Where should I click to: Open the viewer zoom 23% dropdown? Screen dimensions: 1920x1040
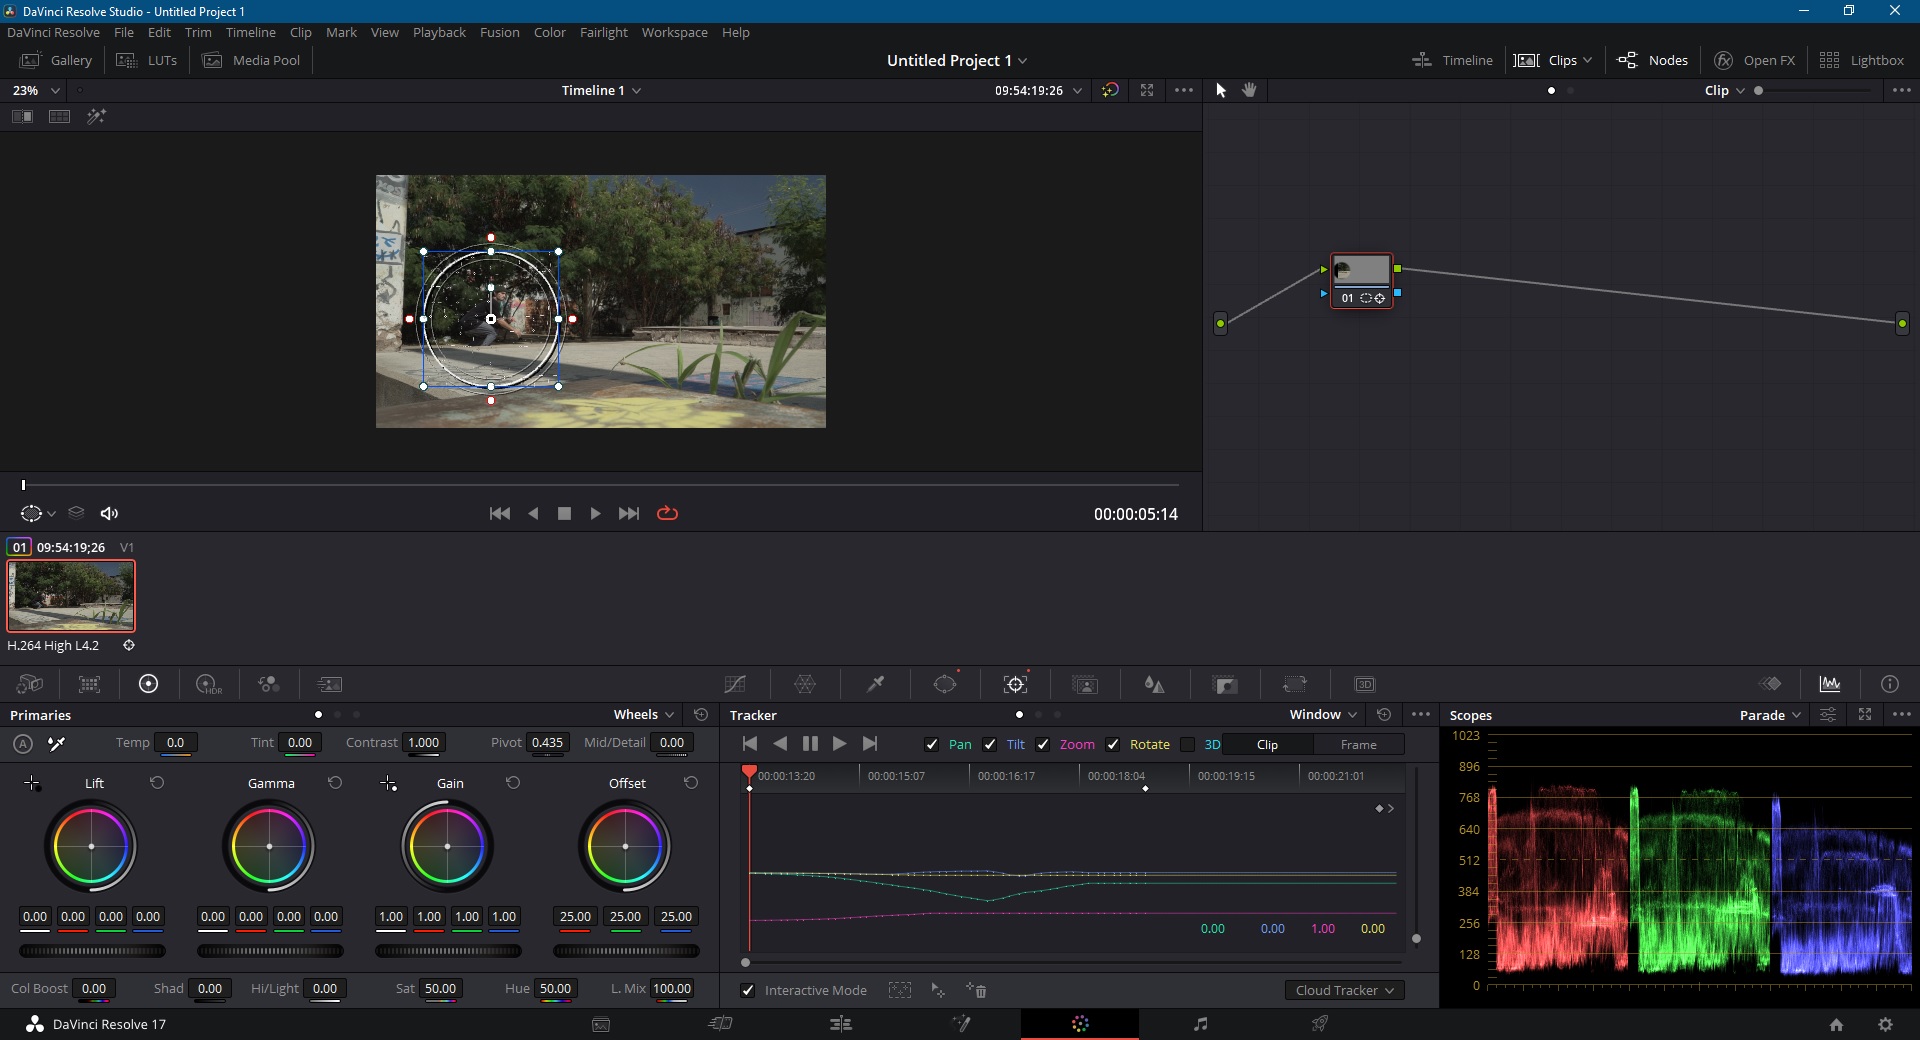[x=36, y=90]
